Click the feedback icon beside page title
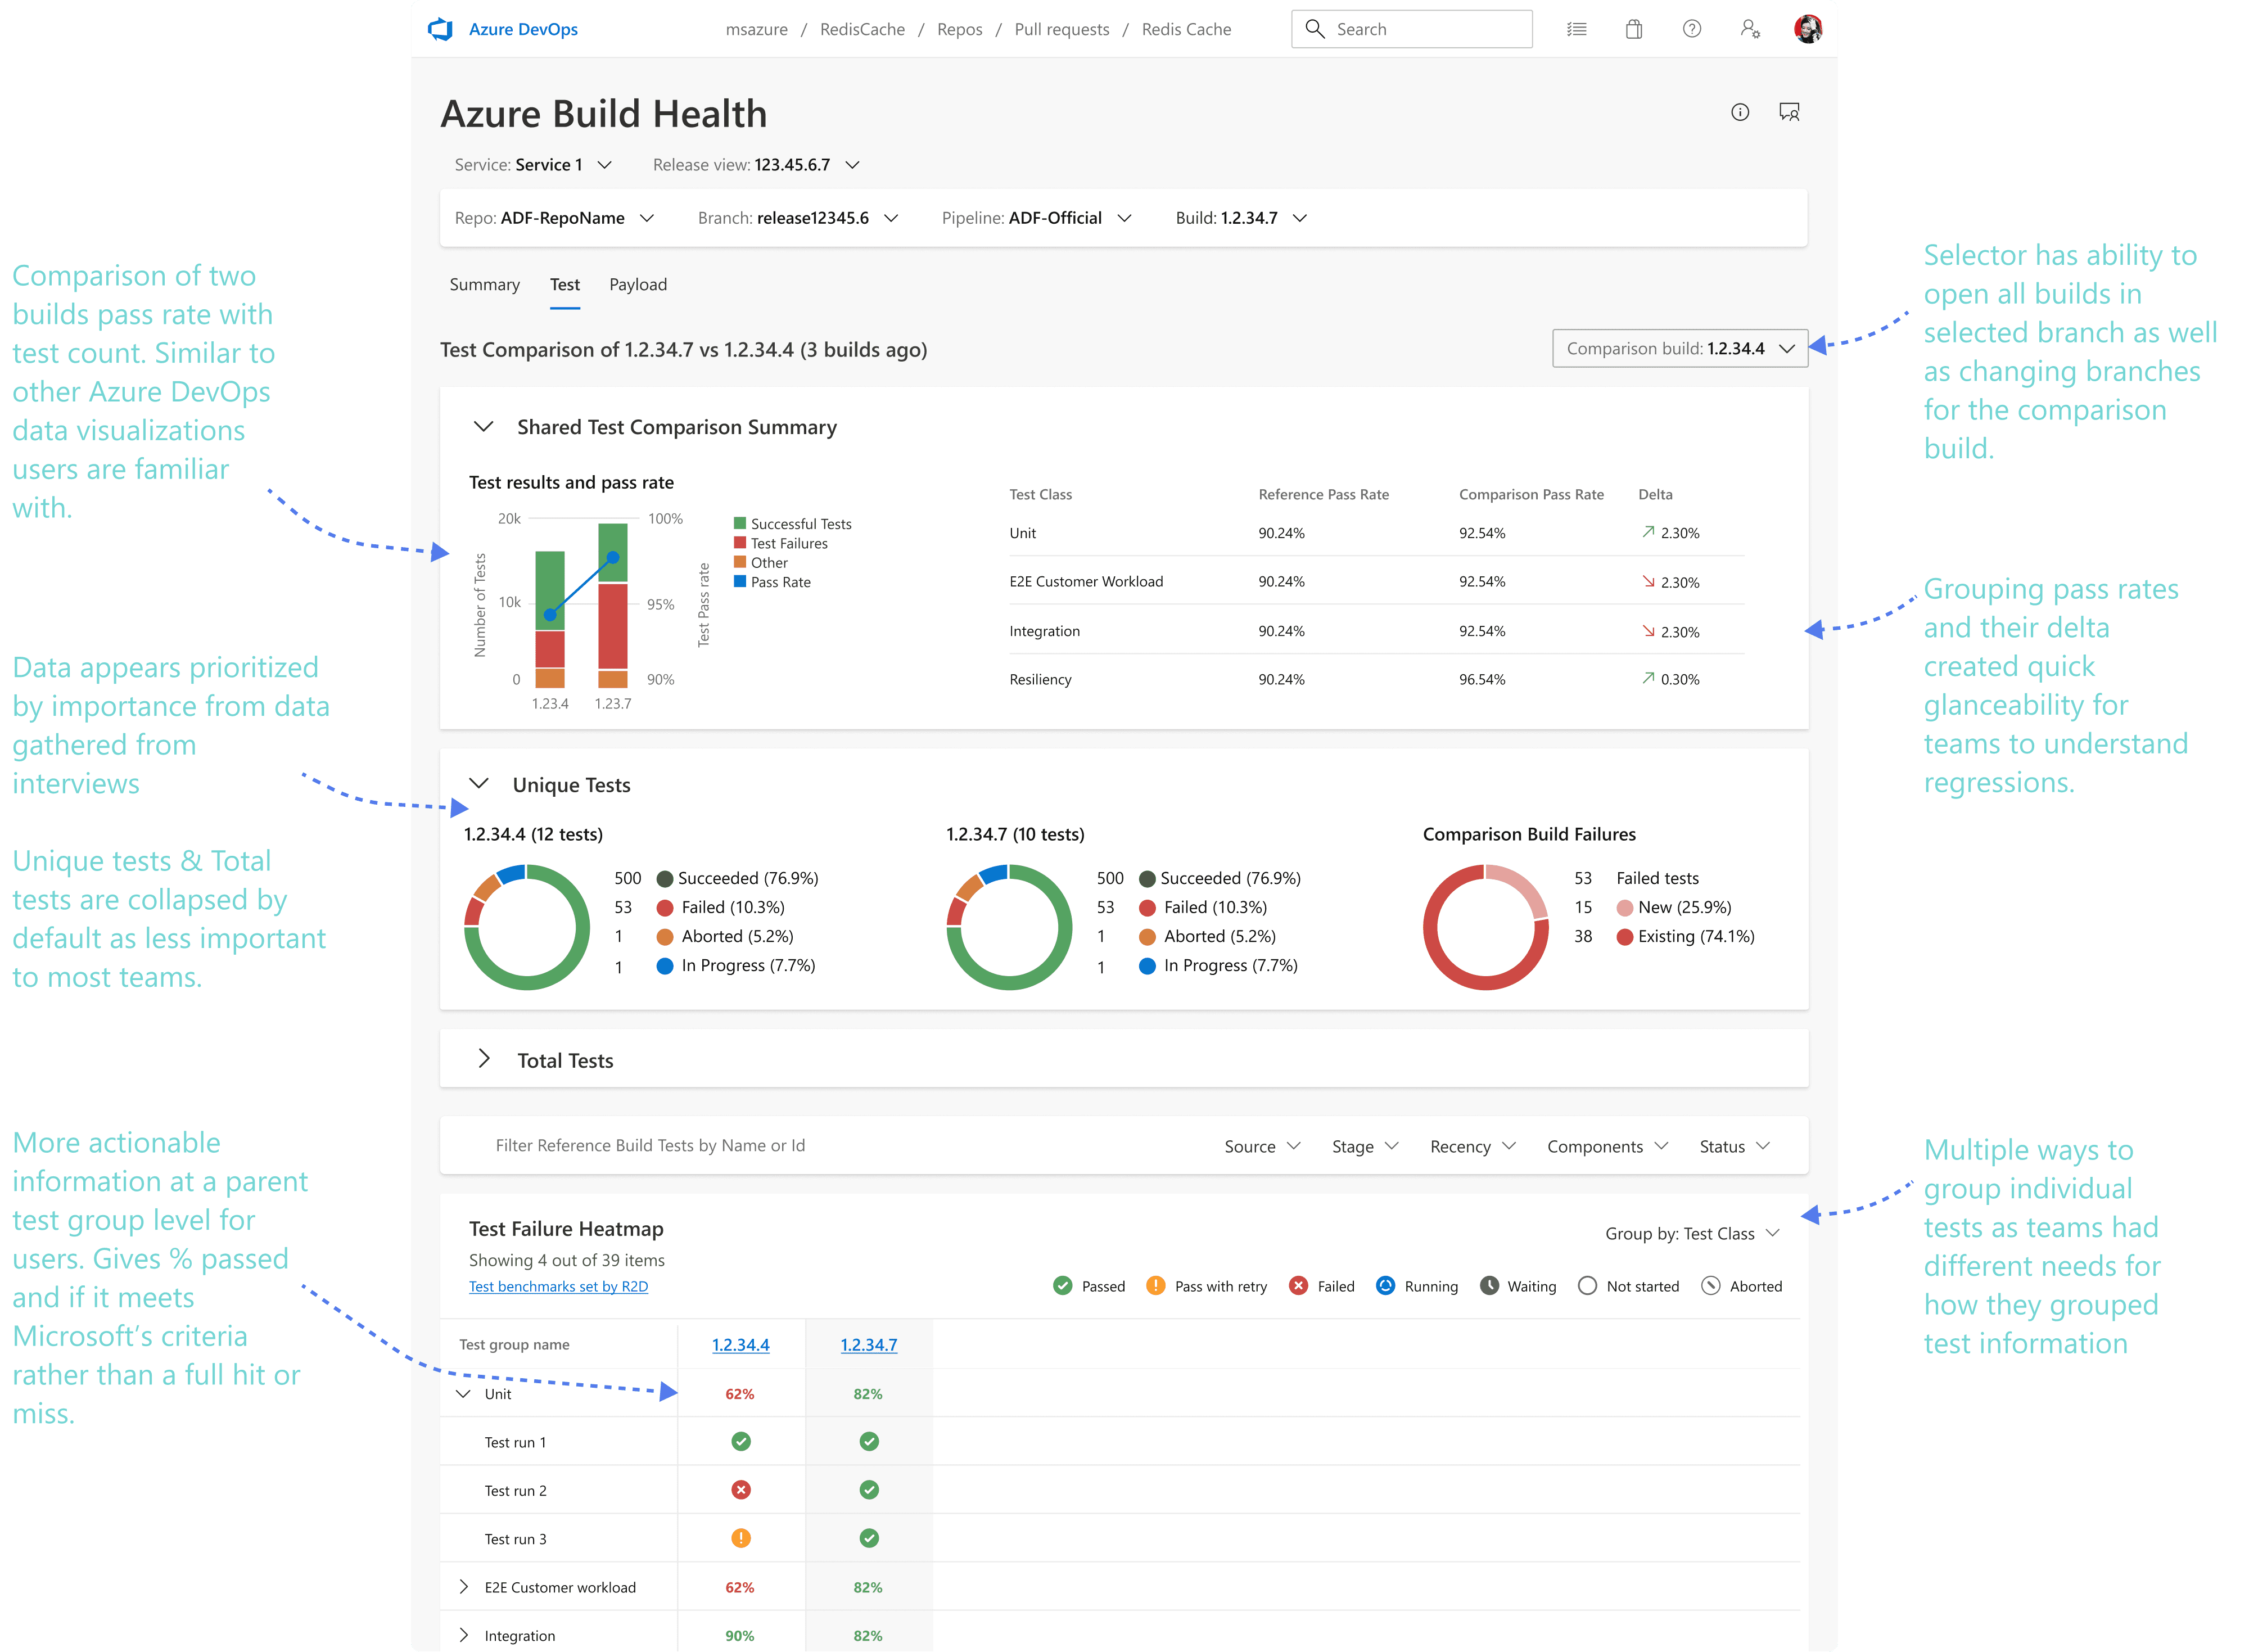The image size is (2249, 1652). [1789, 112]
